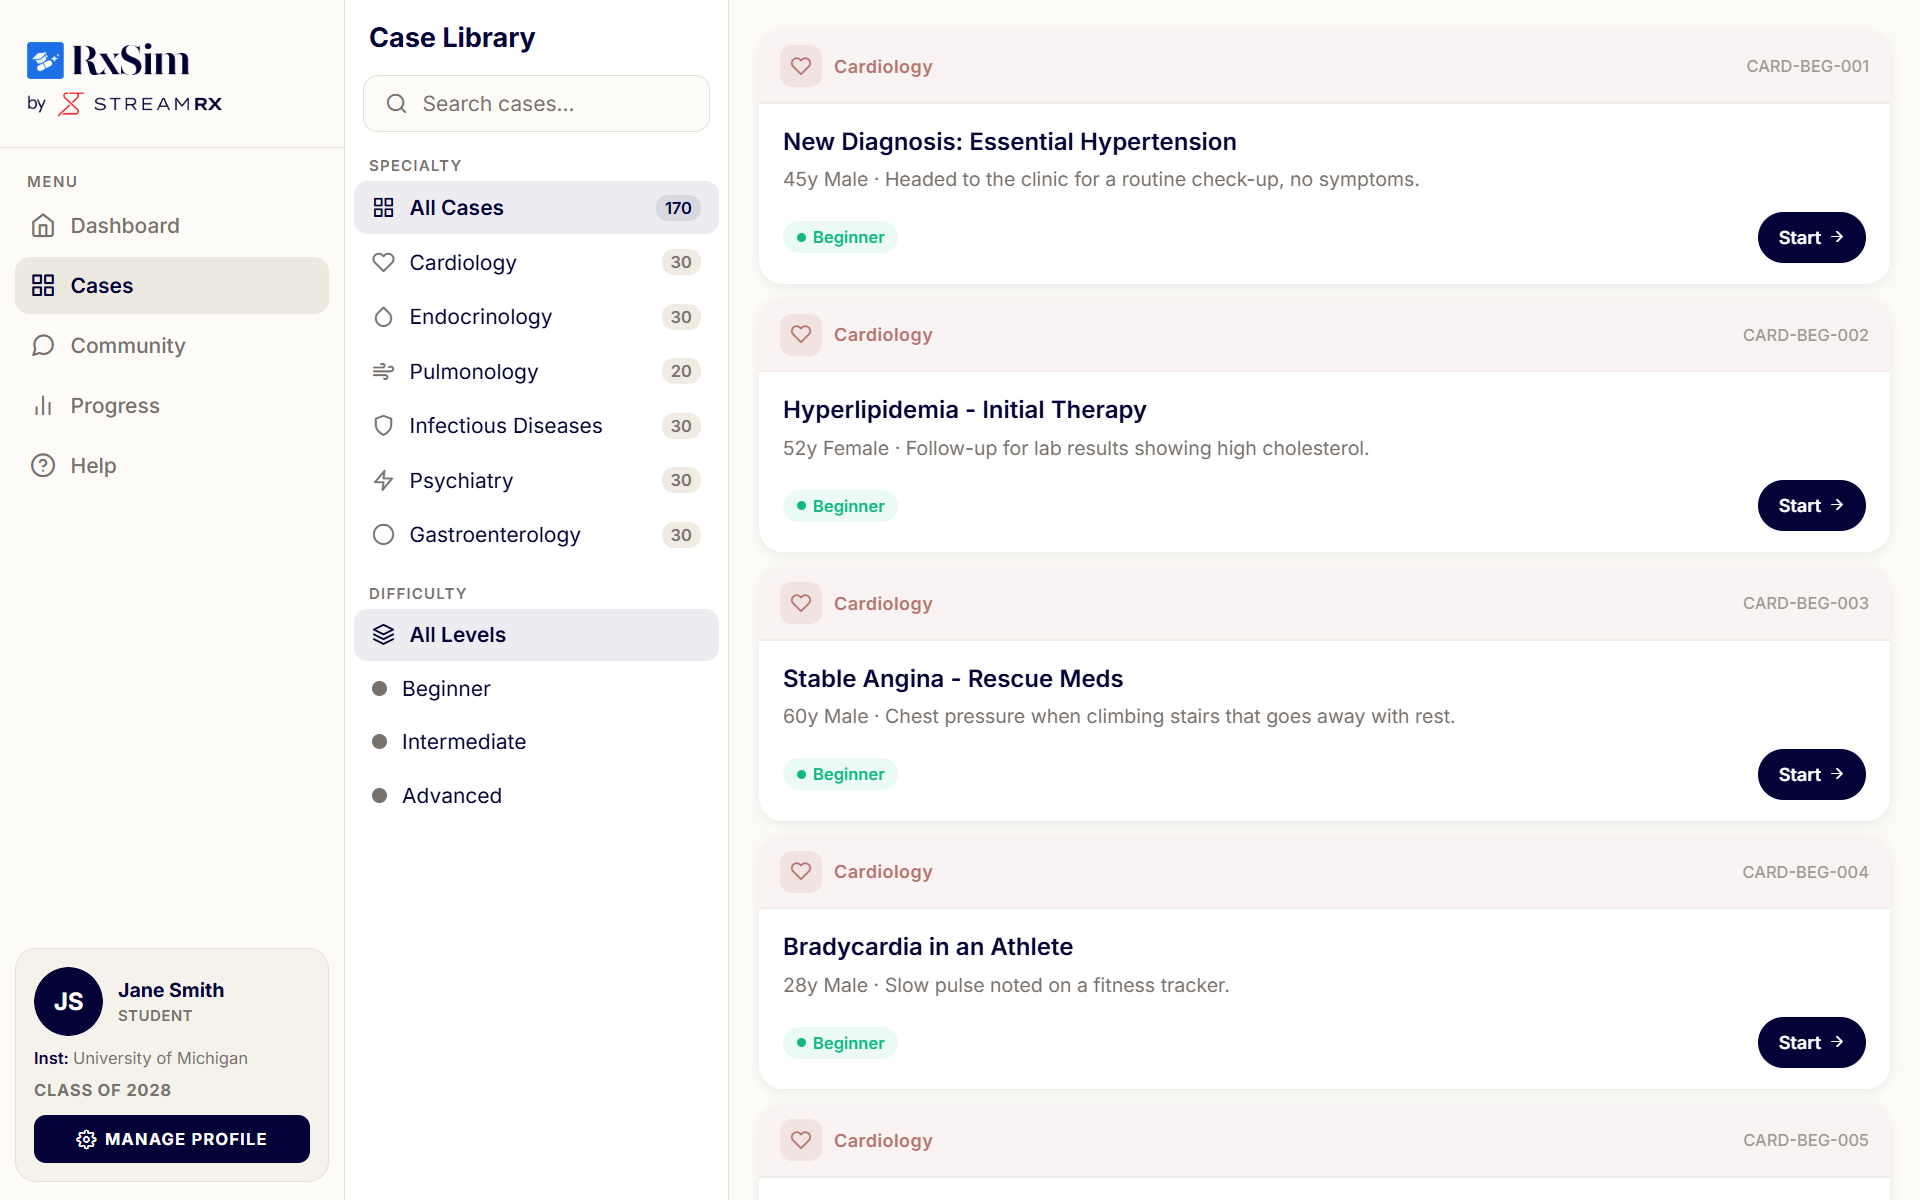Click the Jane Smith profile name
Viewport: 1920px width, 1200px height.
[x=171, y=990]
